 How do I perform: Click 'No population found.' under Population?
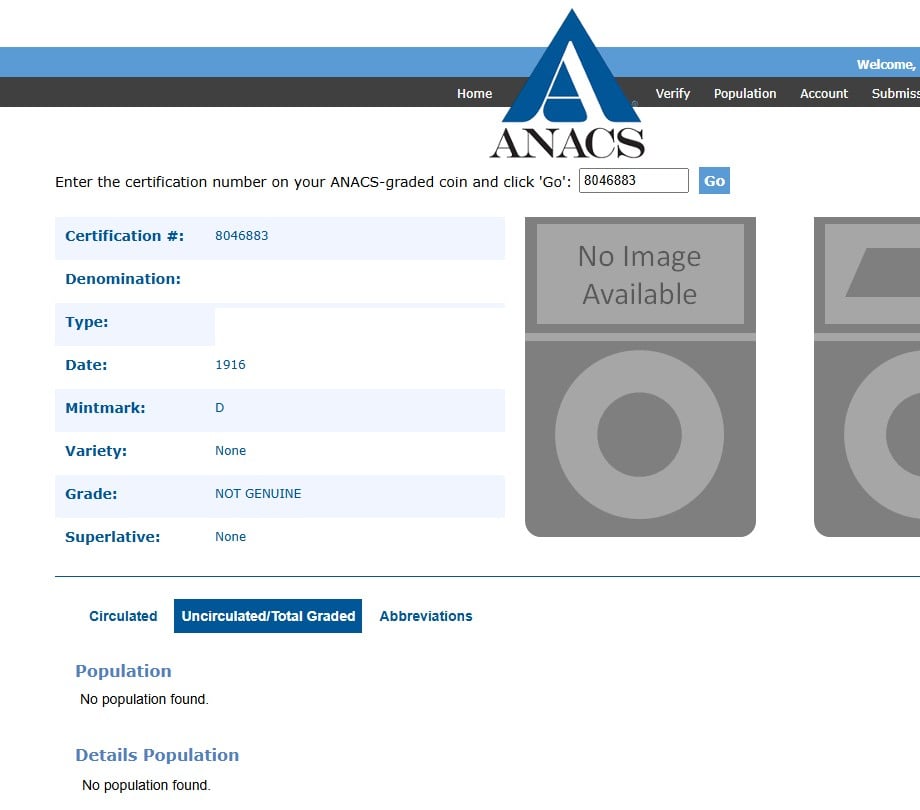pos(144,699)
